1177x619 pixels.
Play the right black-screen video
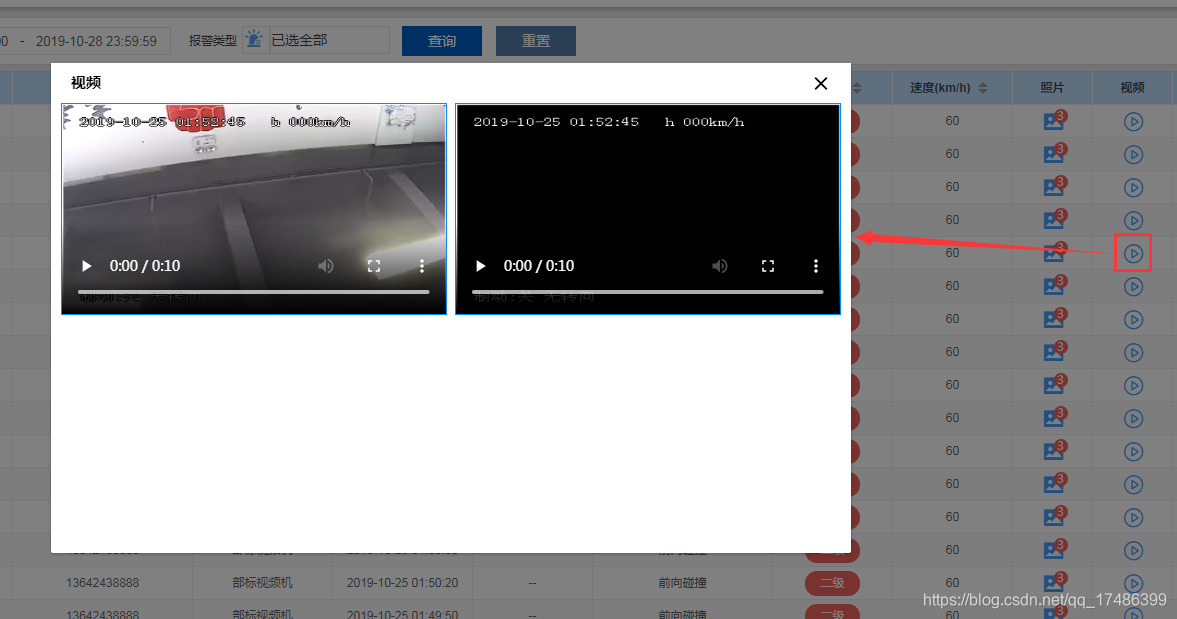point(480,266)
